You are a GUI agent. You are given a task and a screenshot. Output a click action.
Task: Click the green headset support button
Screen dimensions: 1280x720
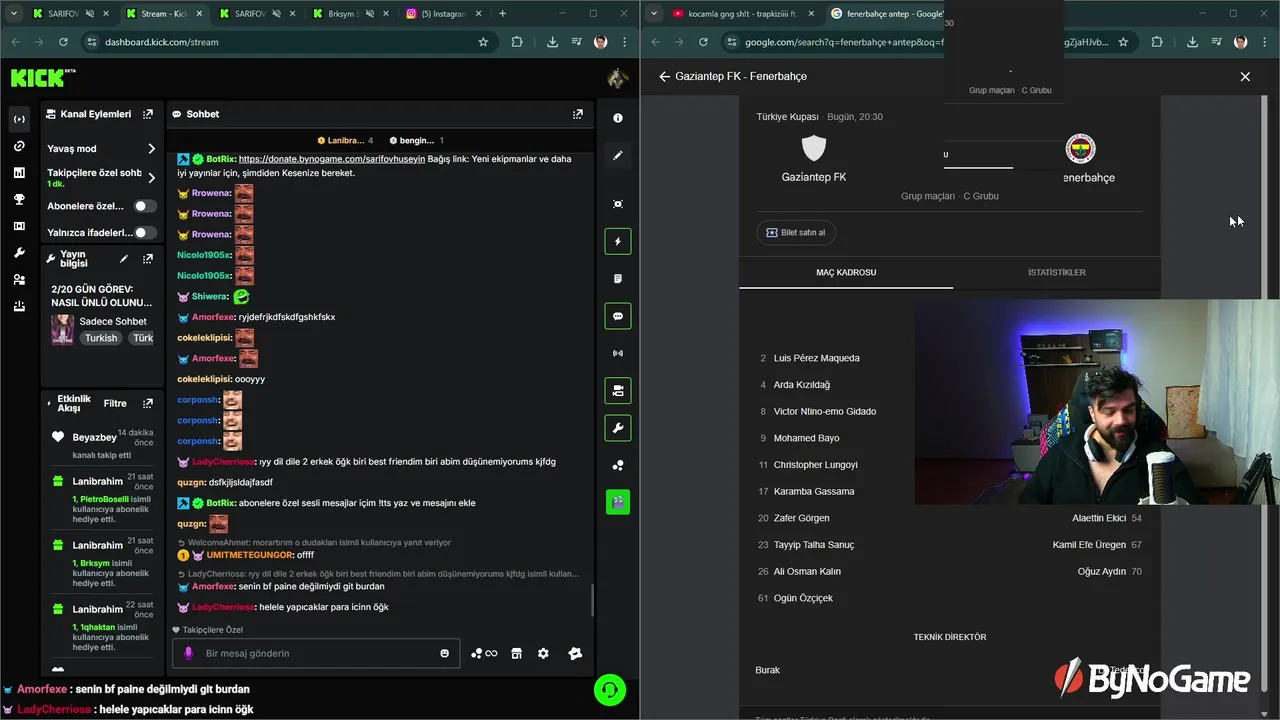pos(610,690)
